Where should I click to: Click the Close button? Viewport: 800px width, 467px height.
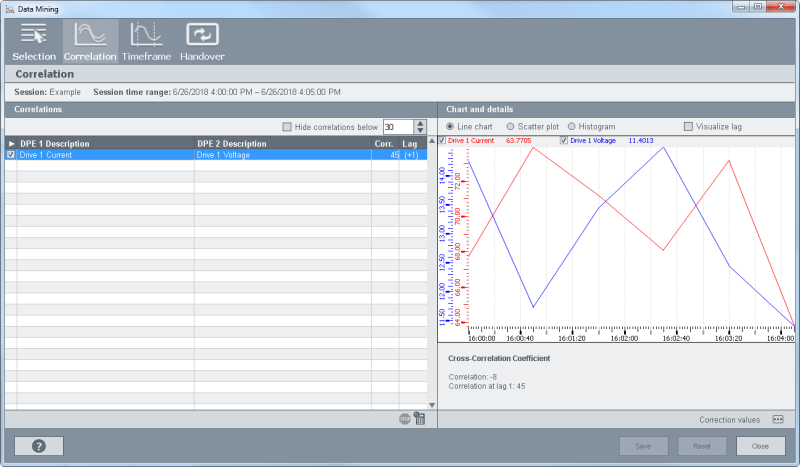(760, 446)
